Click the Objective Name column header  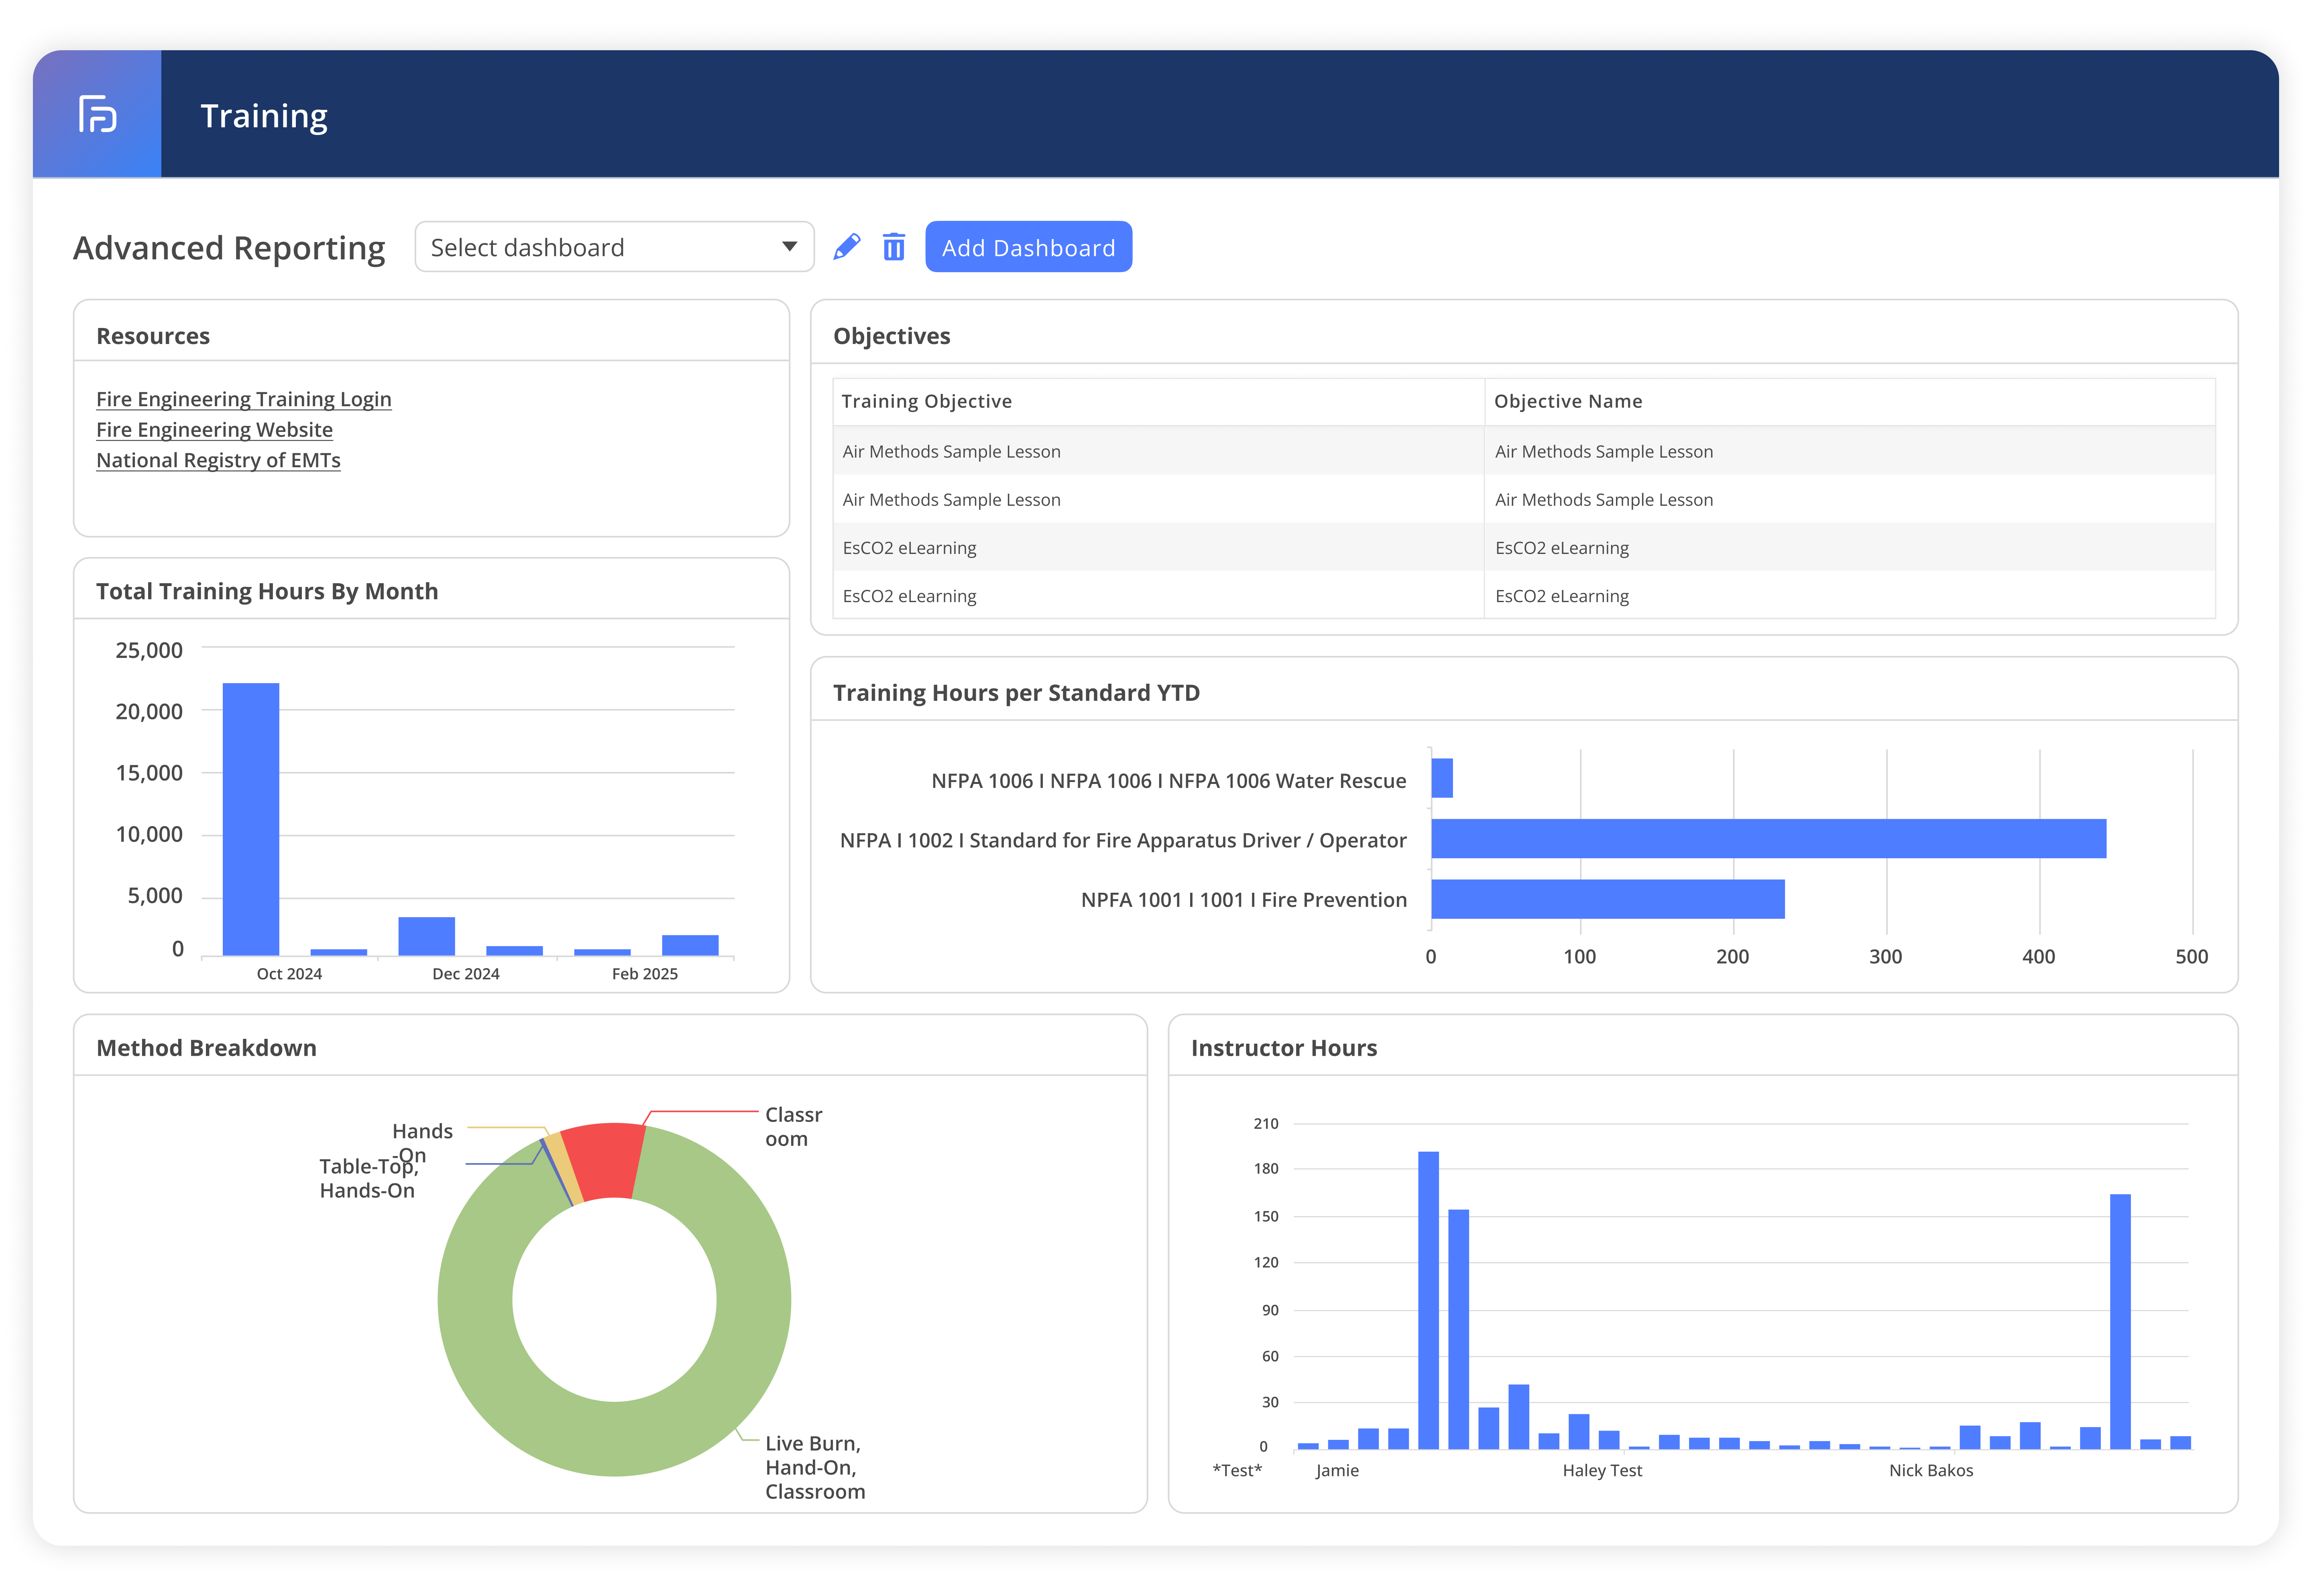tap(1567, 401)
